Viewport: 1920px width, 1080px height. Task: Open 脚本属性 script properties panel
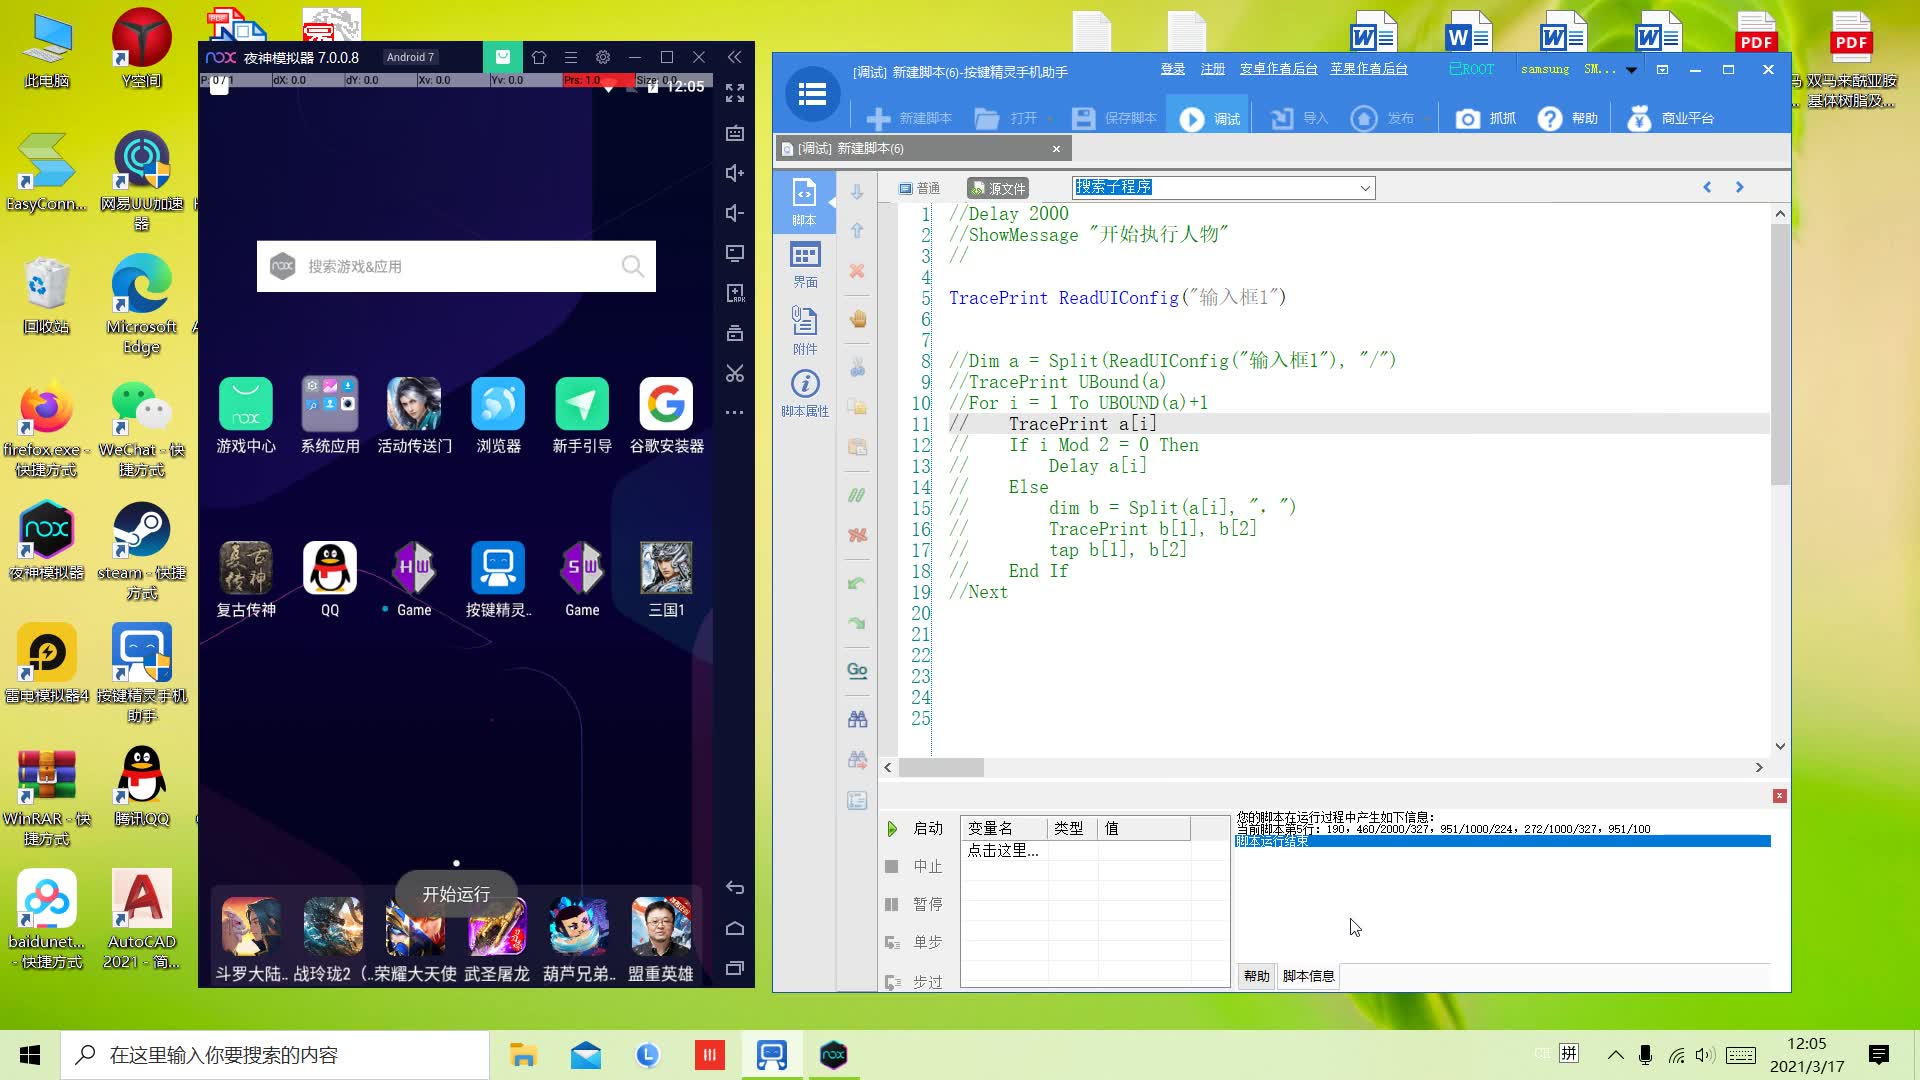(x=805, y=393)
